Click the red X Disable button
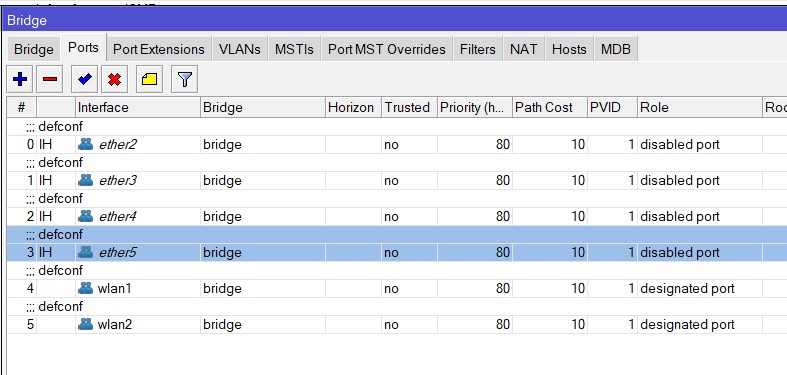This screenshot has height=375, width=787. point(114,79)
